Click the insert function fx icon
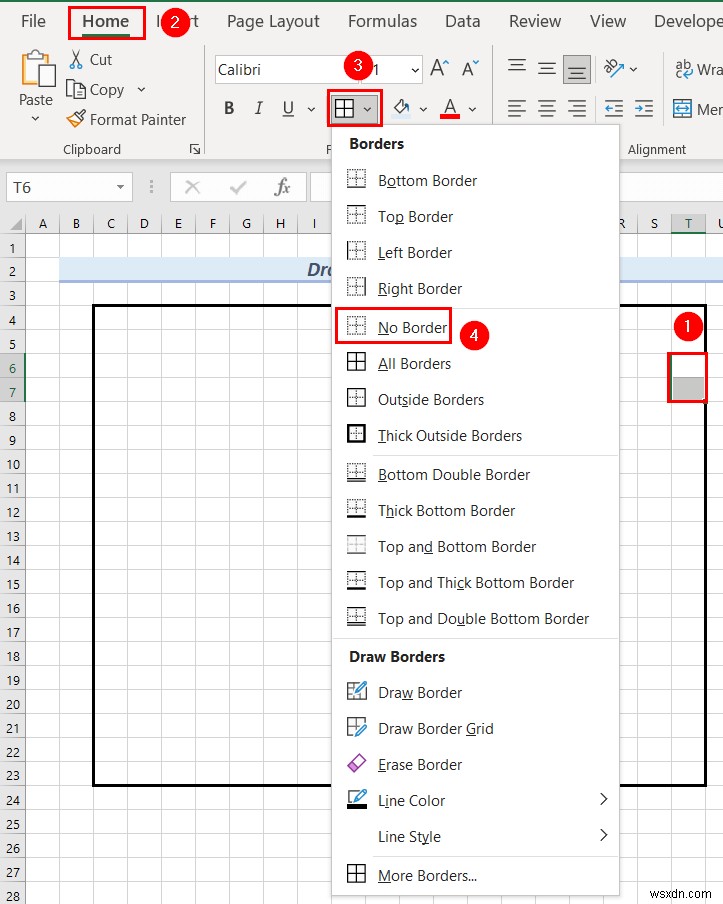 pyautogui.click(x=282, y=187)
